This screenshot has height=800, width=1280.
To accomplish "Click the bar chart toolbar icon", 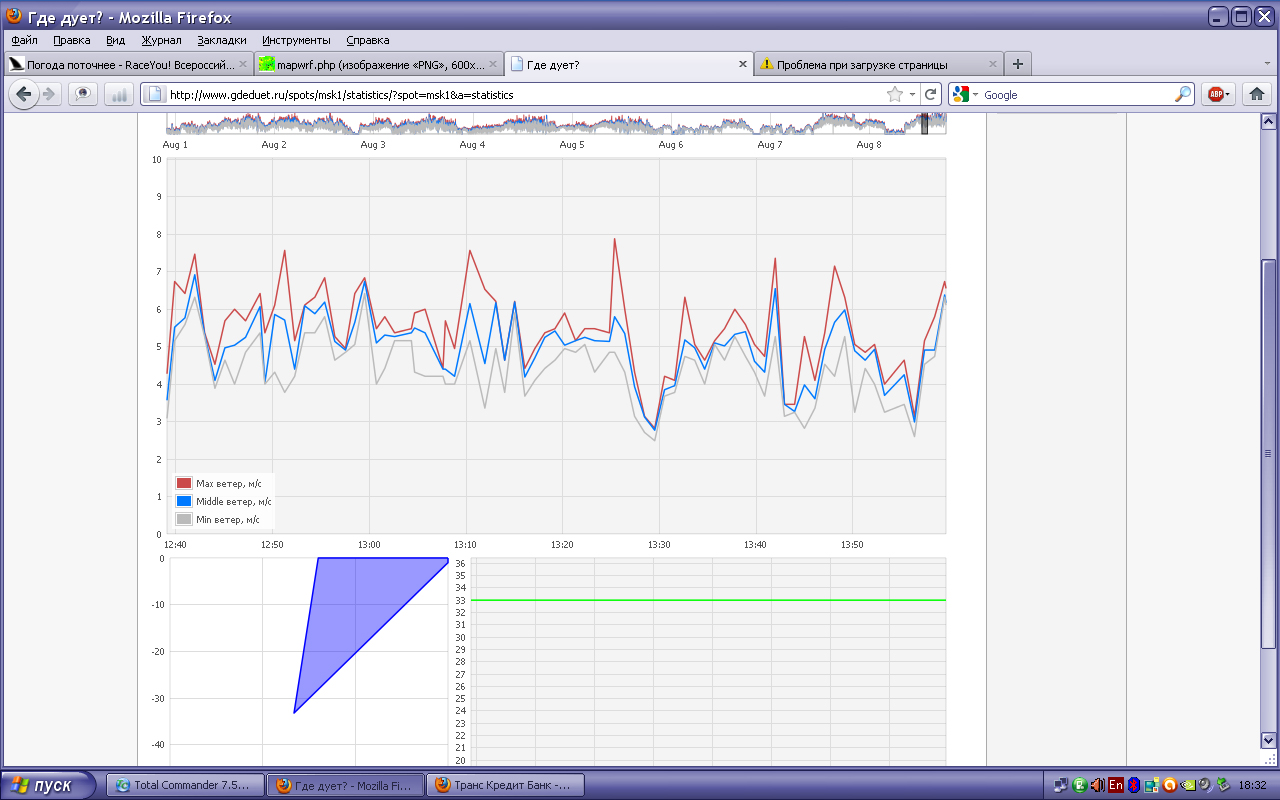I will (x=119, y=94).
